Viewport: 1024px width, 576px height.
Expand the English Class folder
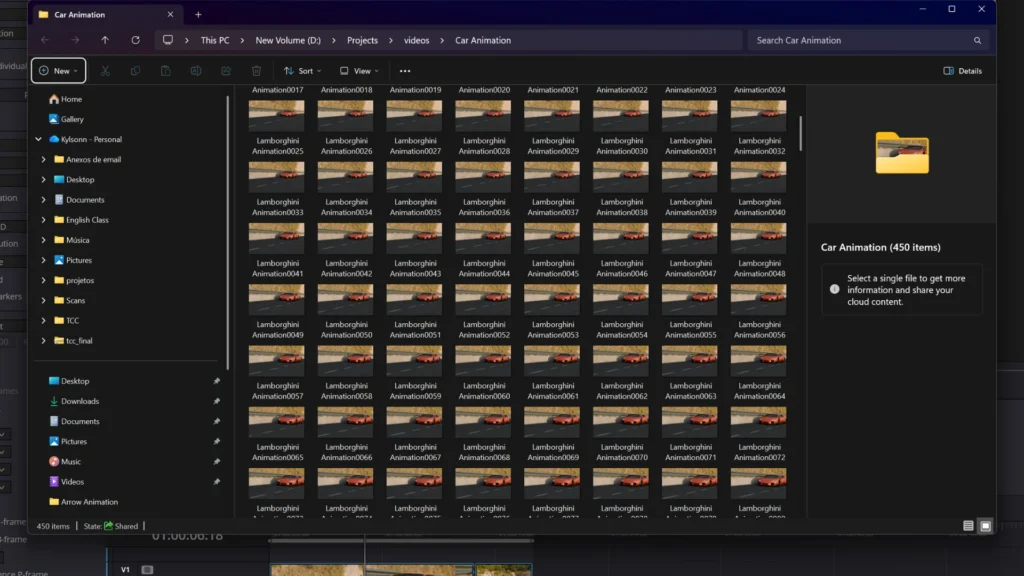pyautogui.click(x=44, y=220)
